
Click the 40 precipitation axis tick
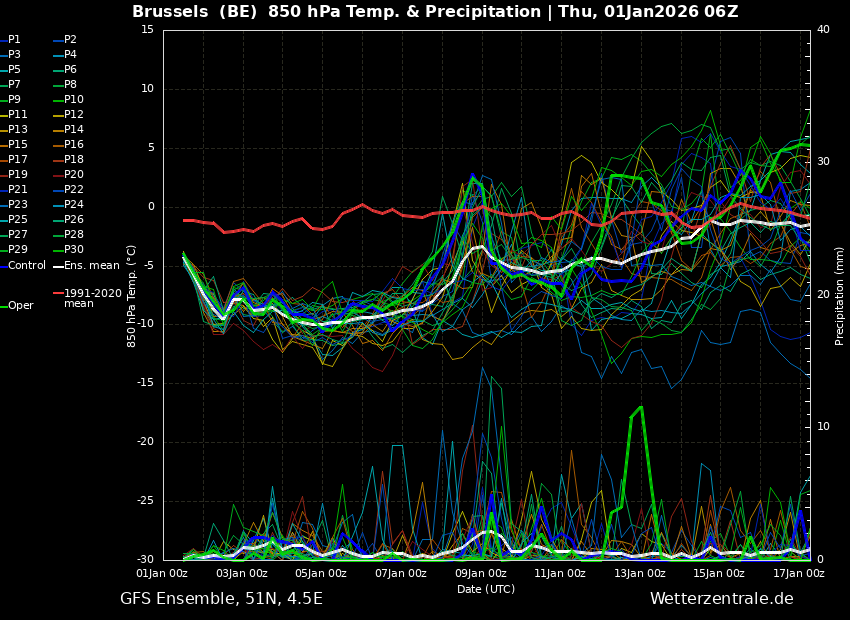[823, 29]
